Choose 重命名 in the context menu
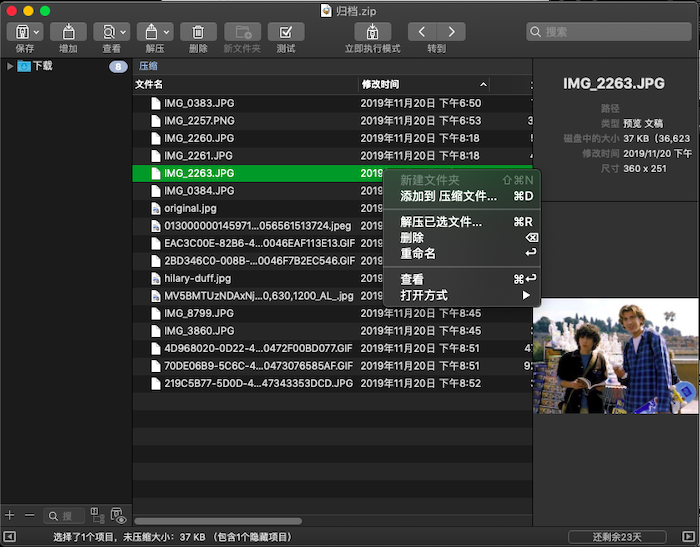The width and height of the screenshot is (700, 547). click(418, 253)
